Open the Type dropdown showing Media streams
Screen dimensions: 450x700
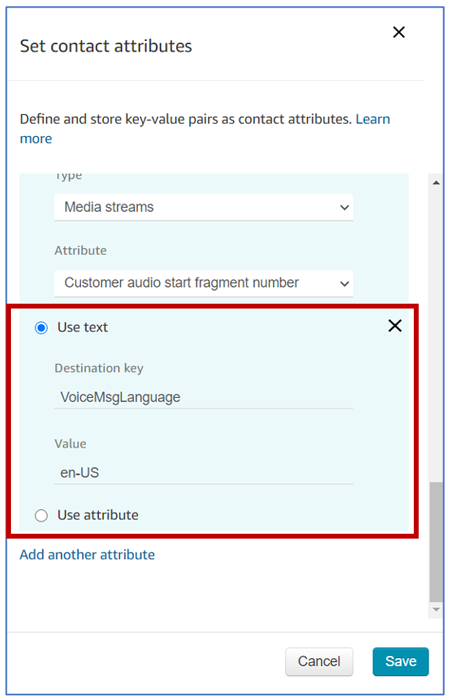click(x=204, y=207)
